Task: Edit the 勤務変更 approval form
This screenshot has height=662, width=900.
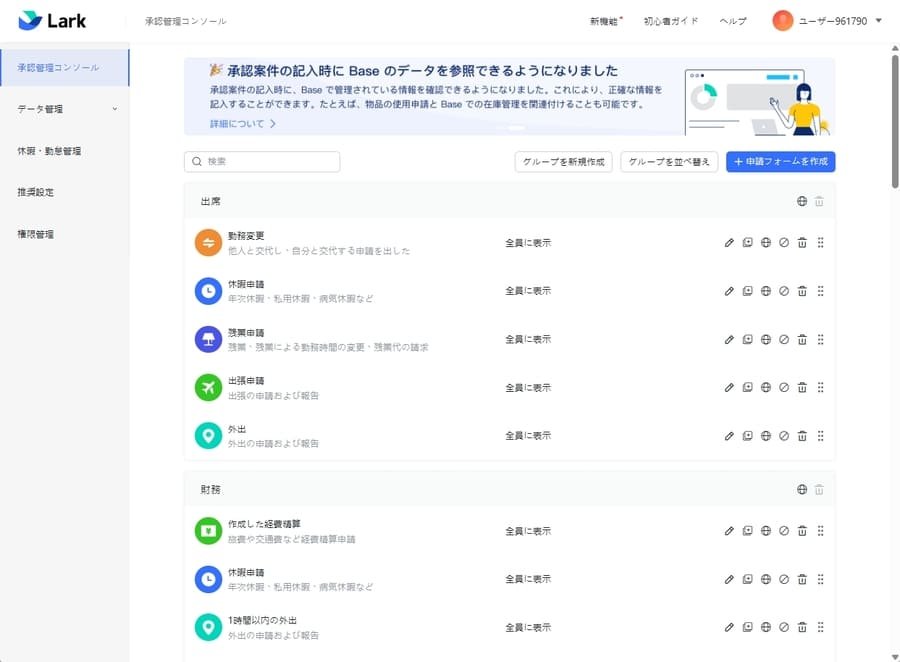Action: (729, 241)
